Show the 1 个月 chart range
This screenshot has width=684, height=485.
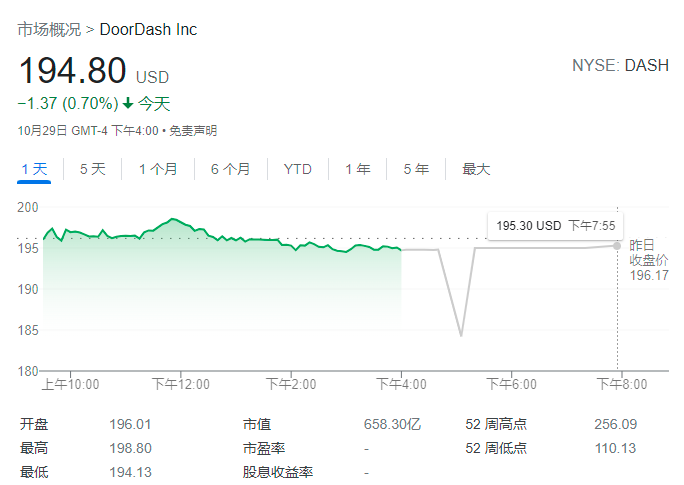tap(158, 169)
